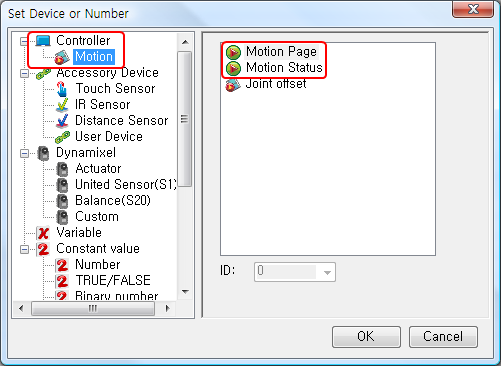Pick the IR Sensor checkmark icon
This screenshot has width=501, height=366.
(x=62, y=105)
